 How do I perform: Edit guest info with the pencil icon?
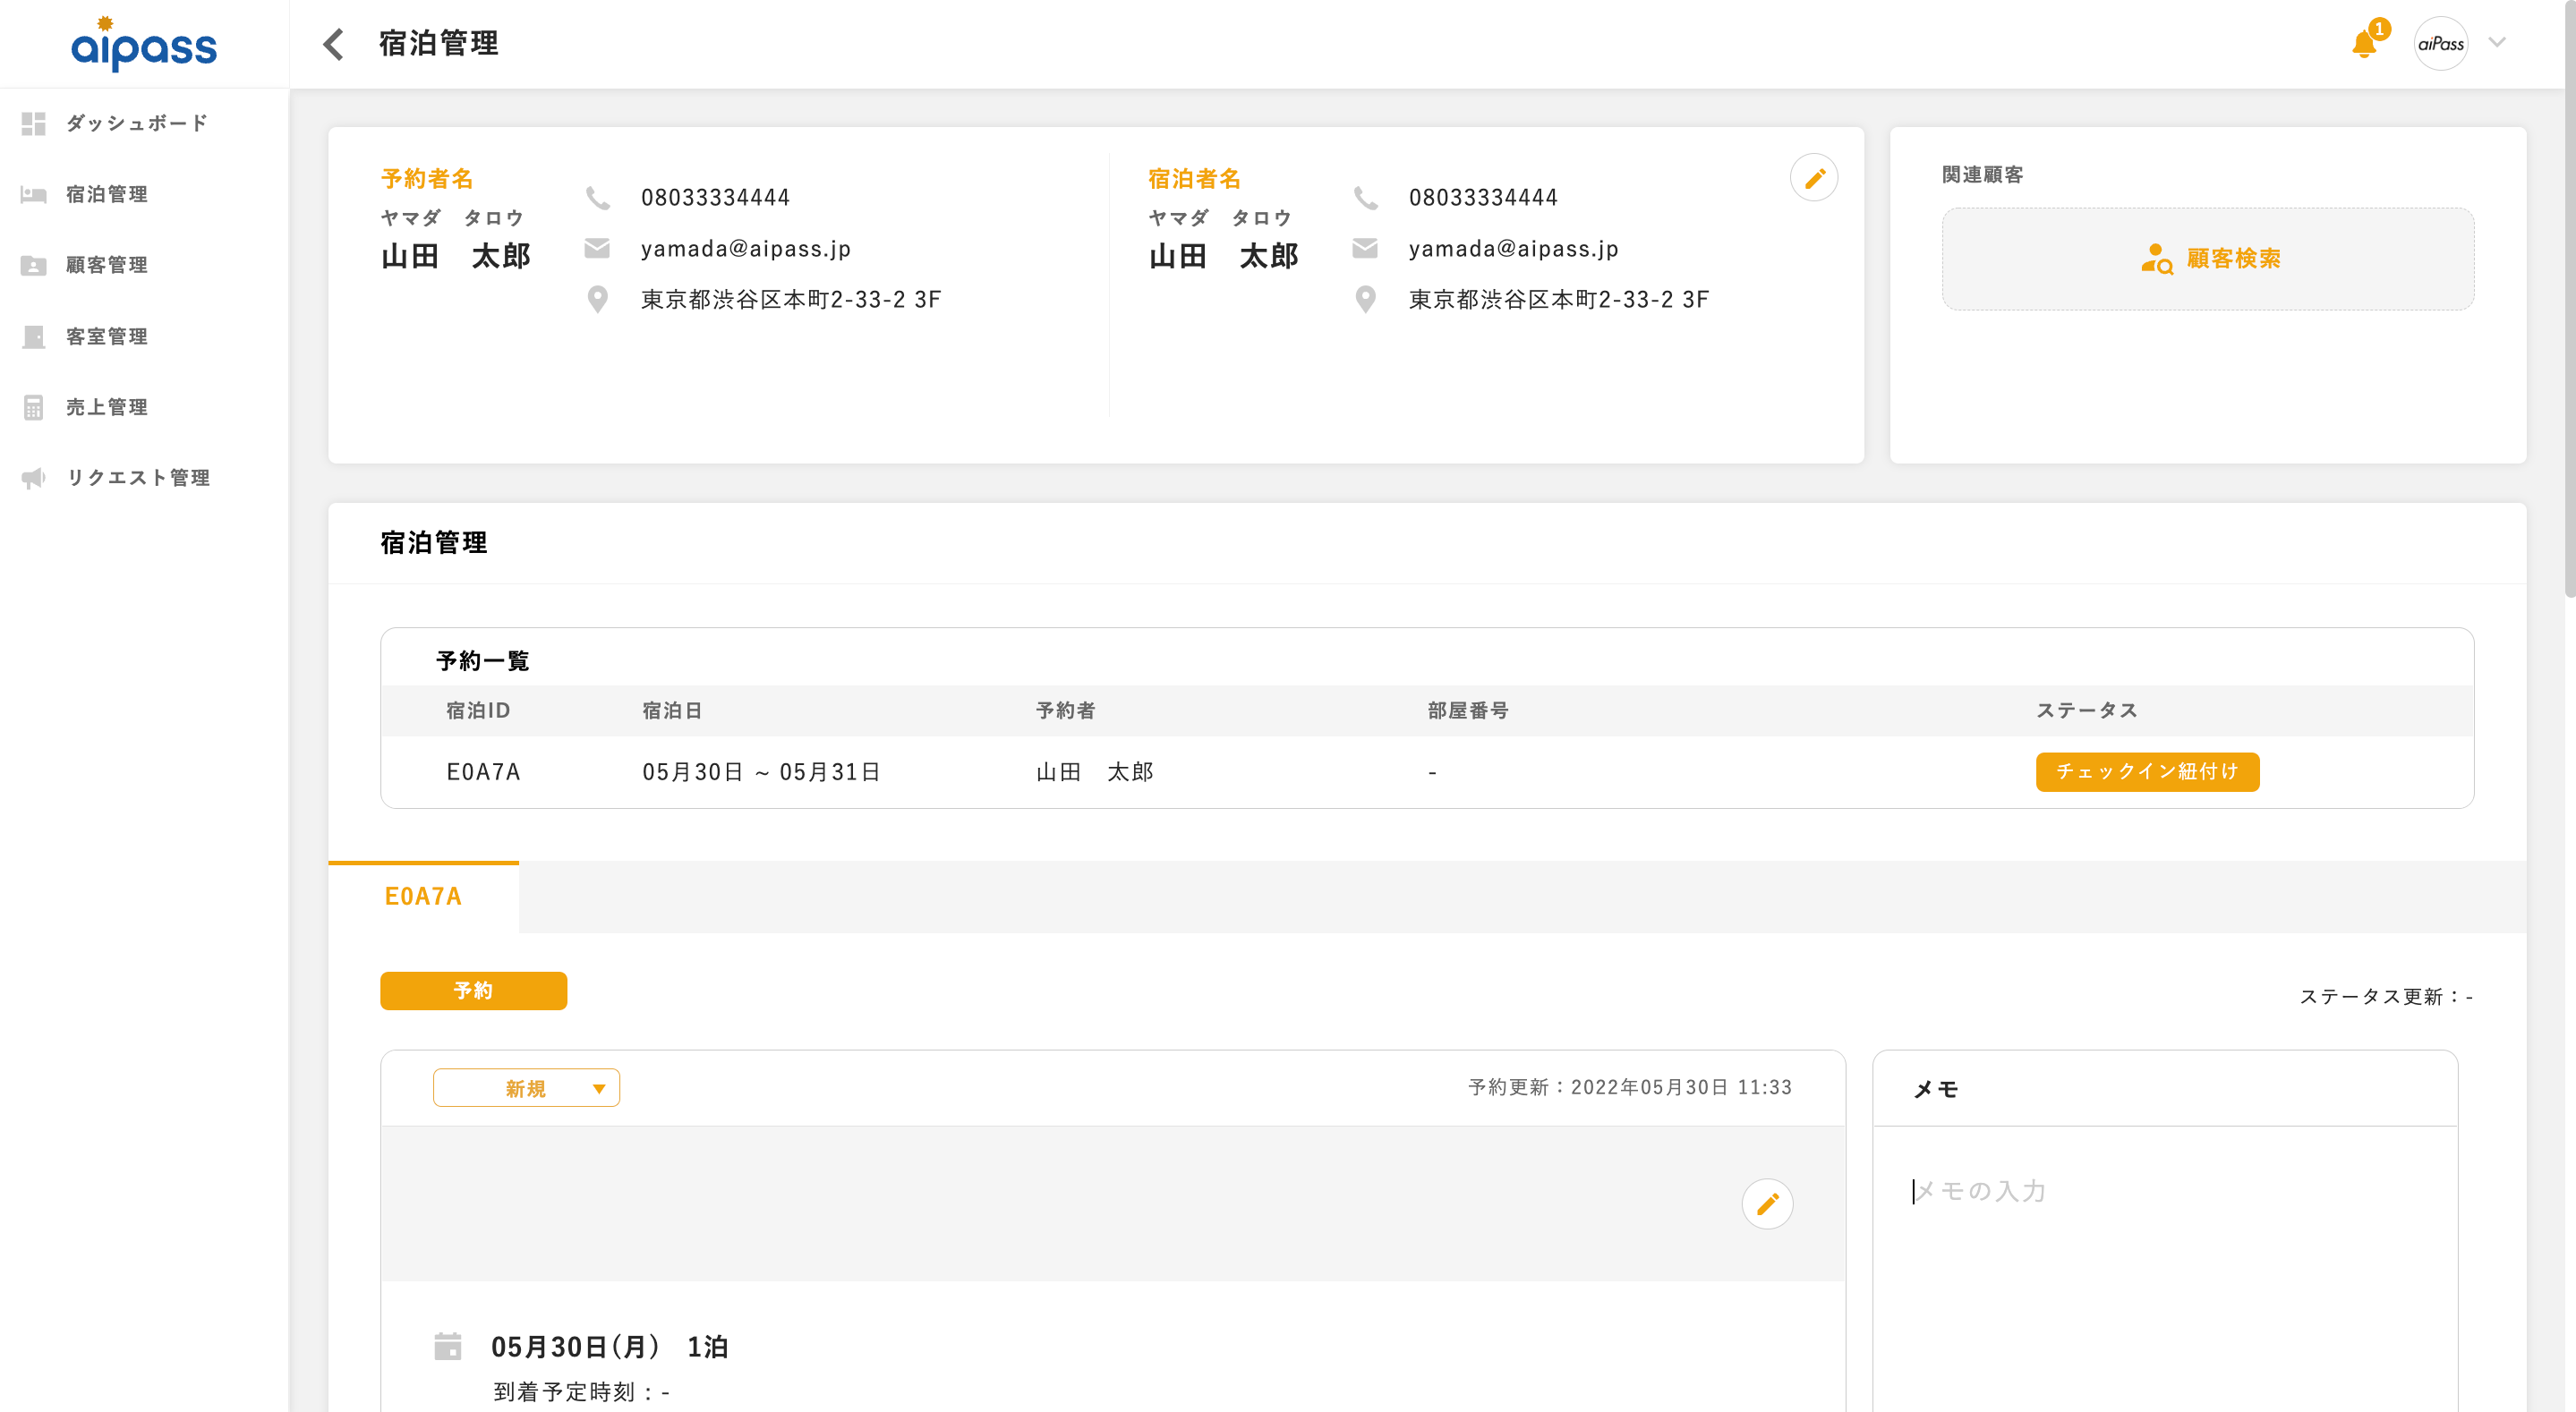pos(1814,178)
